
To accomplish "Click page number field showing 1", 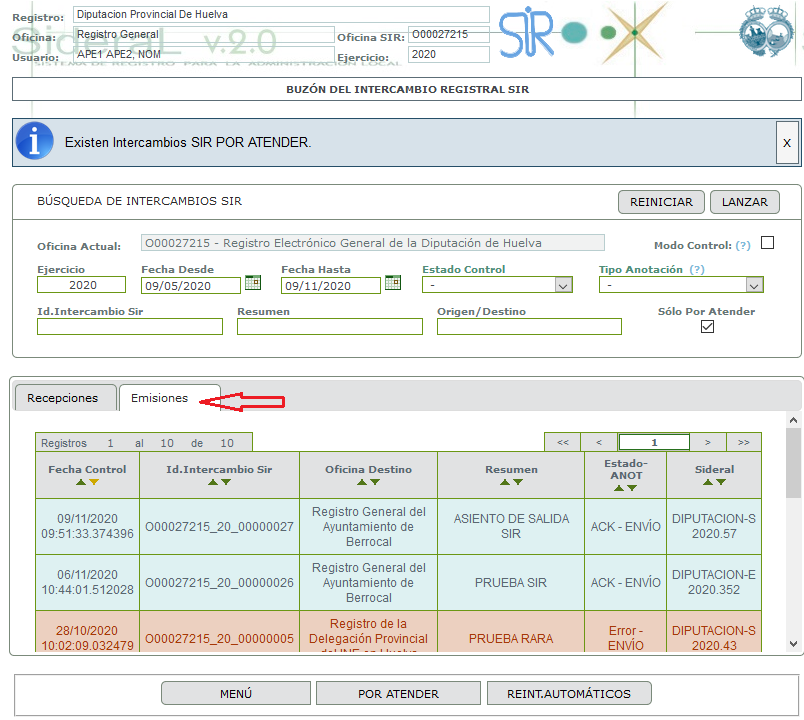I will pos(654,442).
